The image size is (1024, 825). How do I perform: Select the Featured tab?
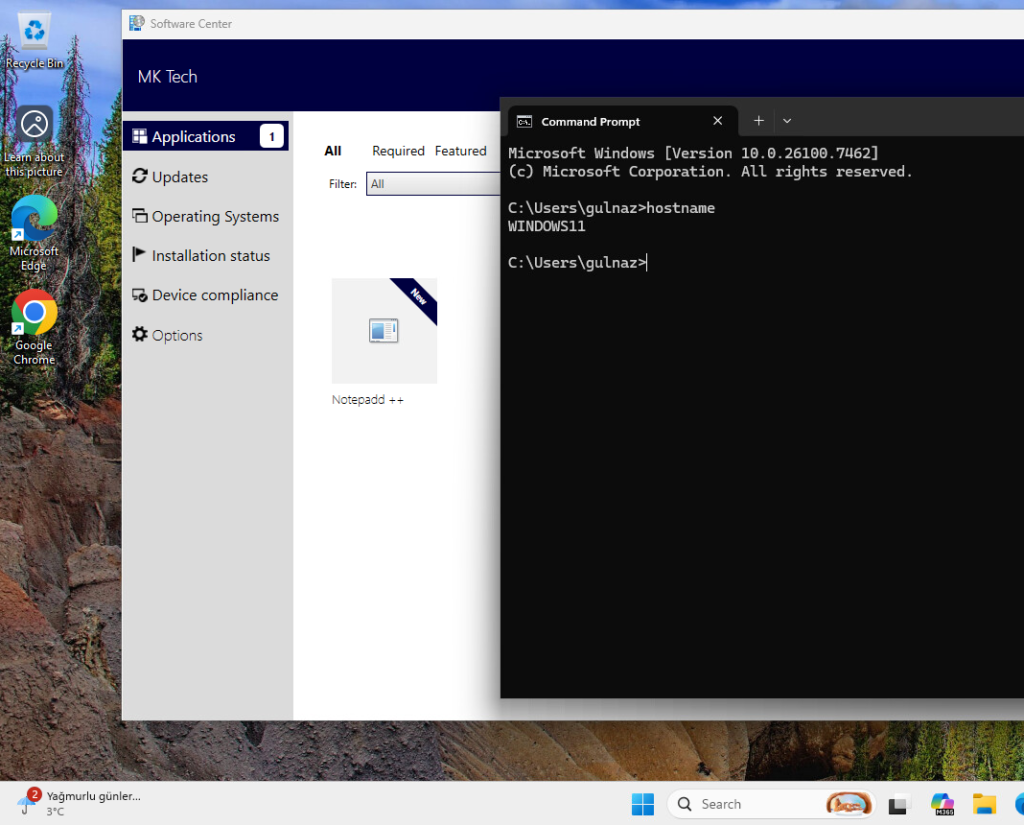(460, 151)
